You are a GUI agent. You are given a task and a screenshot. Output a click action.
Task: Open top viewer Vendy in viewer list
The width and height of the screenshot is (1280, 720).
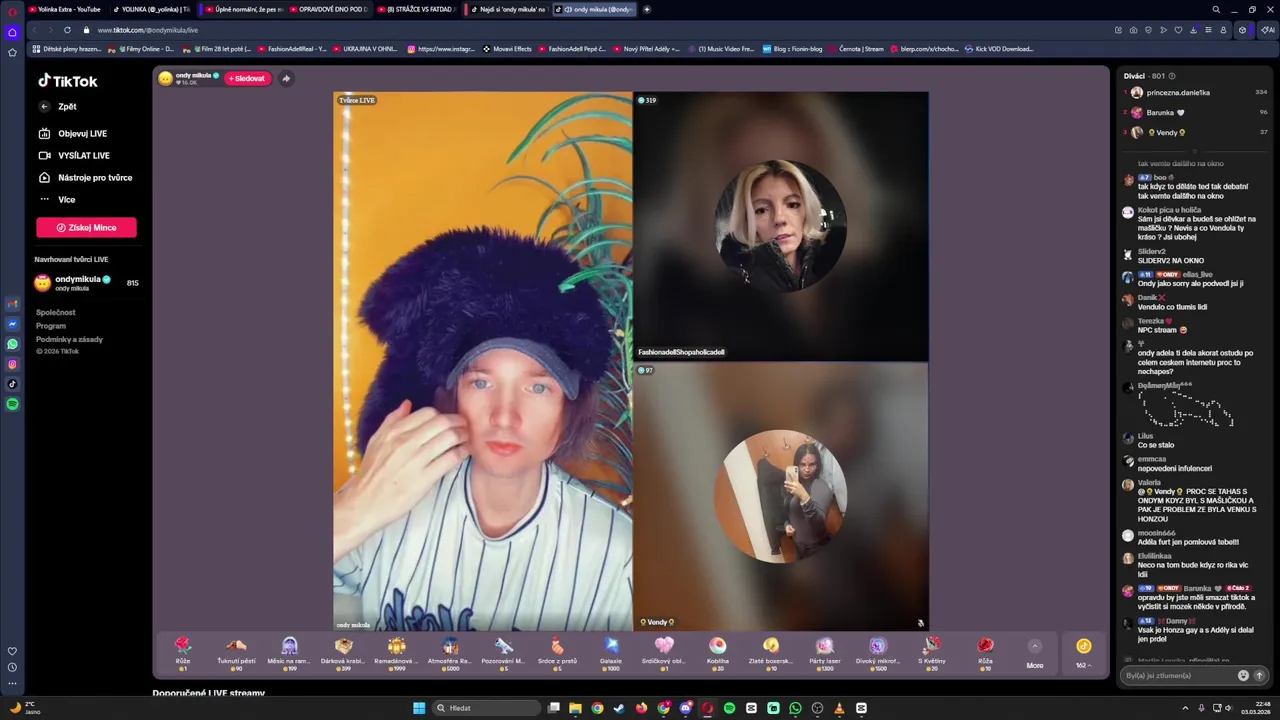[1196, 132]
